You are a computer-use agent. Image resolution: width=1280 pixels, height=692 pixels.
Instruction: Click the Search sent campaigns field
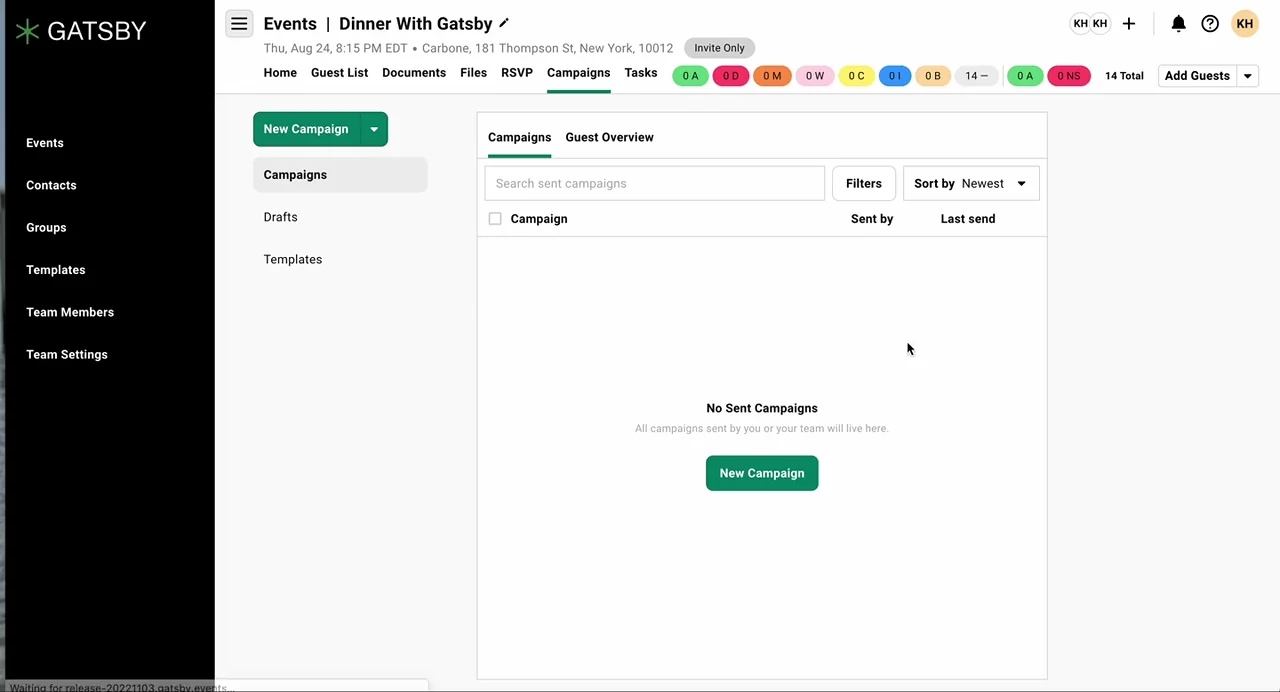point(654,184)
